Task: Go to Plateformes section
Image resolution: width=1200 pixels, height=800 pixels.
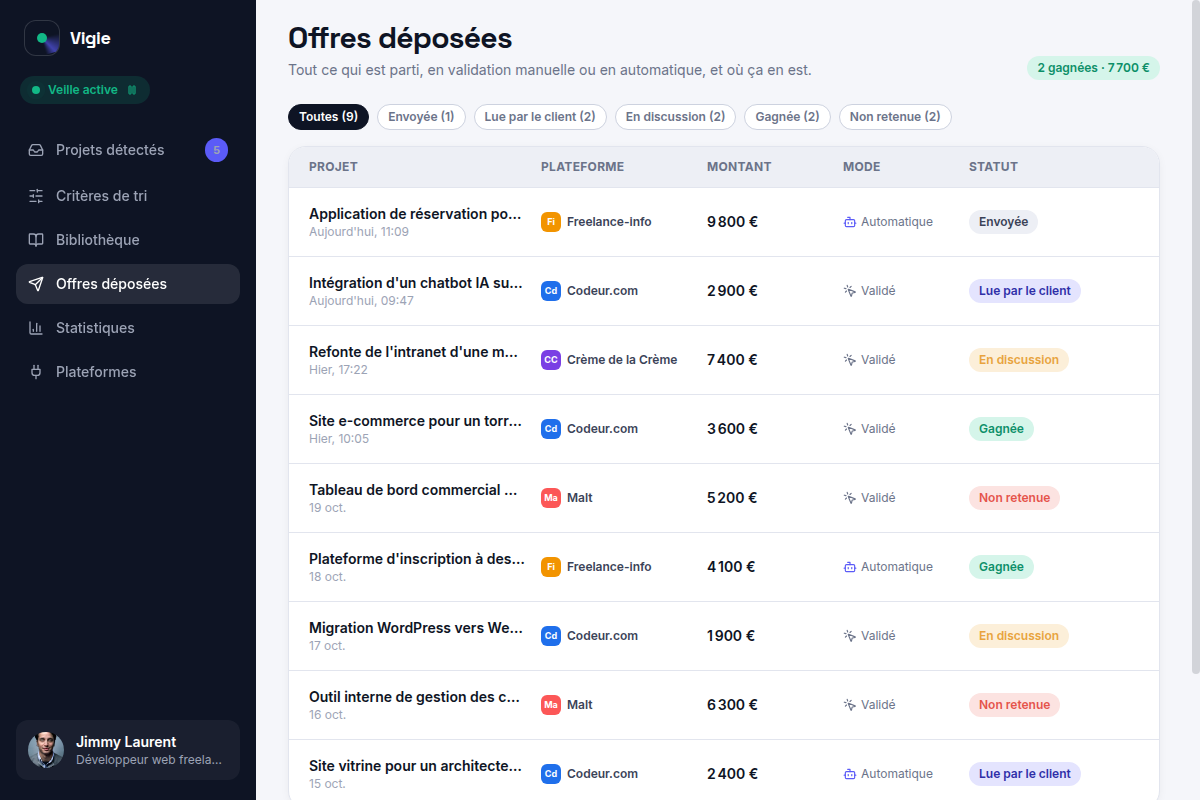Action: [128, 372]
